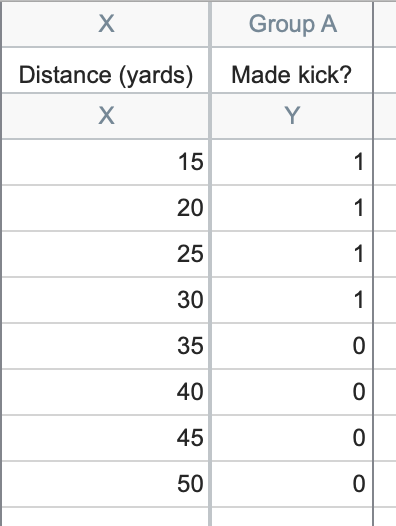Screen dimensions: 396x526
Task: Click the Distance (yards) title cell
Action: (x=105, y=70)
